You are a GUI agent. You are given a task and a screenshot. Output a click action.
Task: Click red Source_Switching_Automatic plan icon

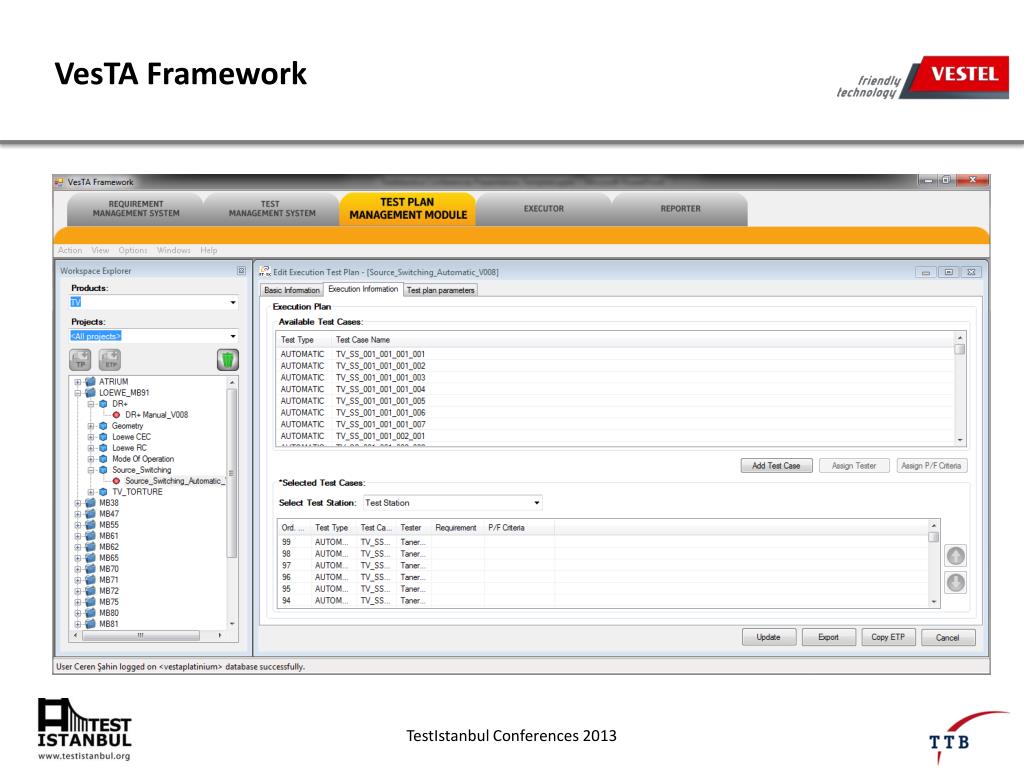click(x=116, y=481)
